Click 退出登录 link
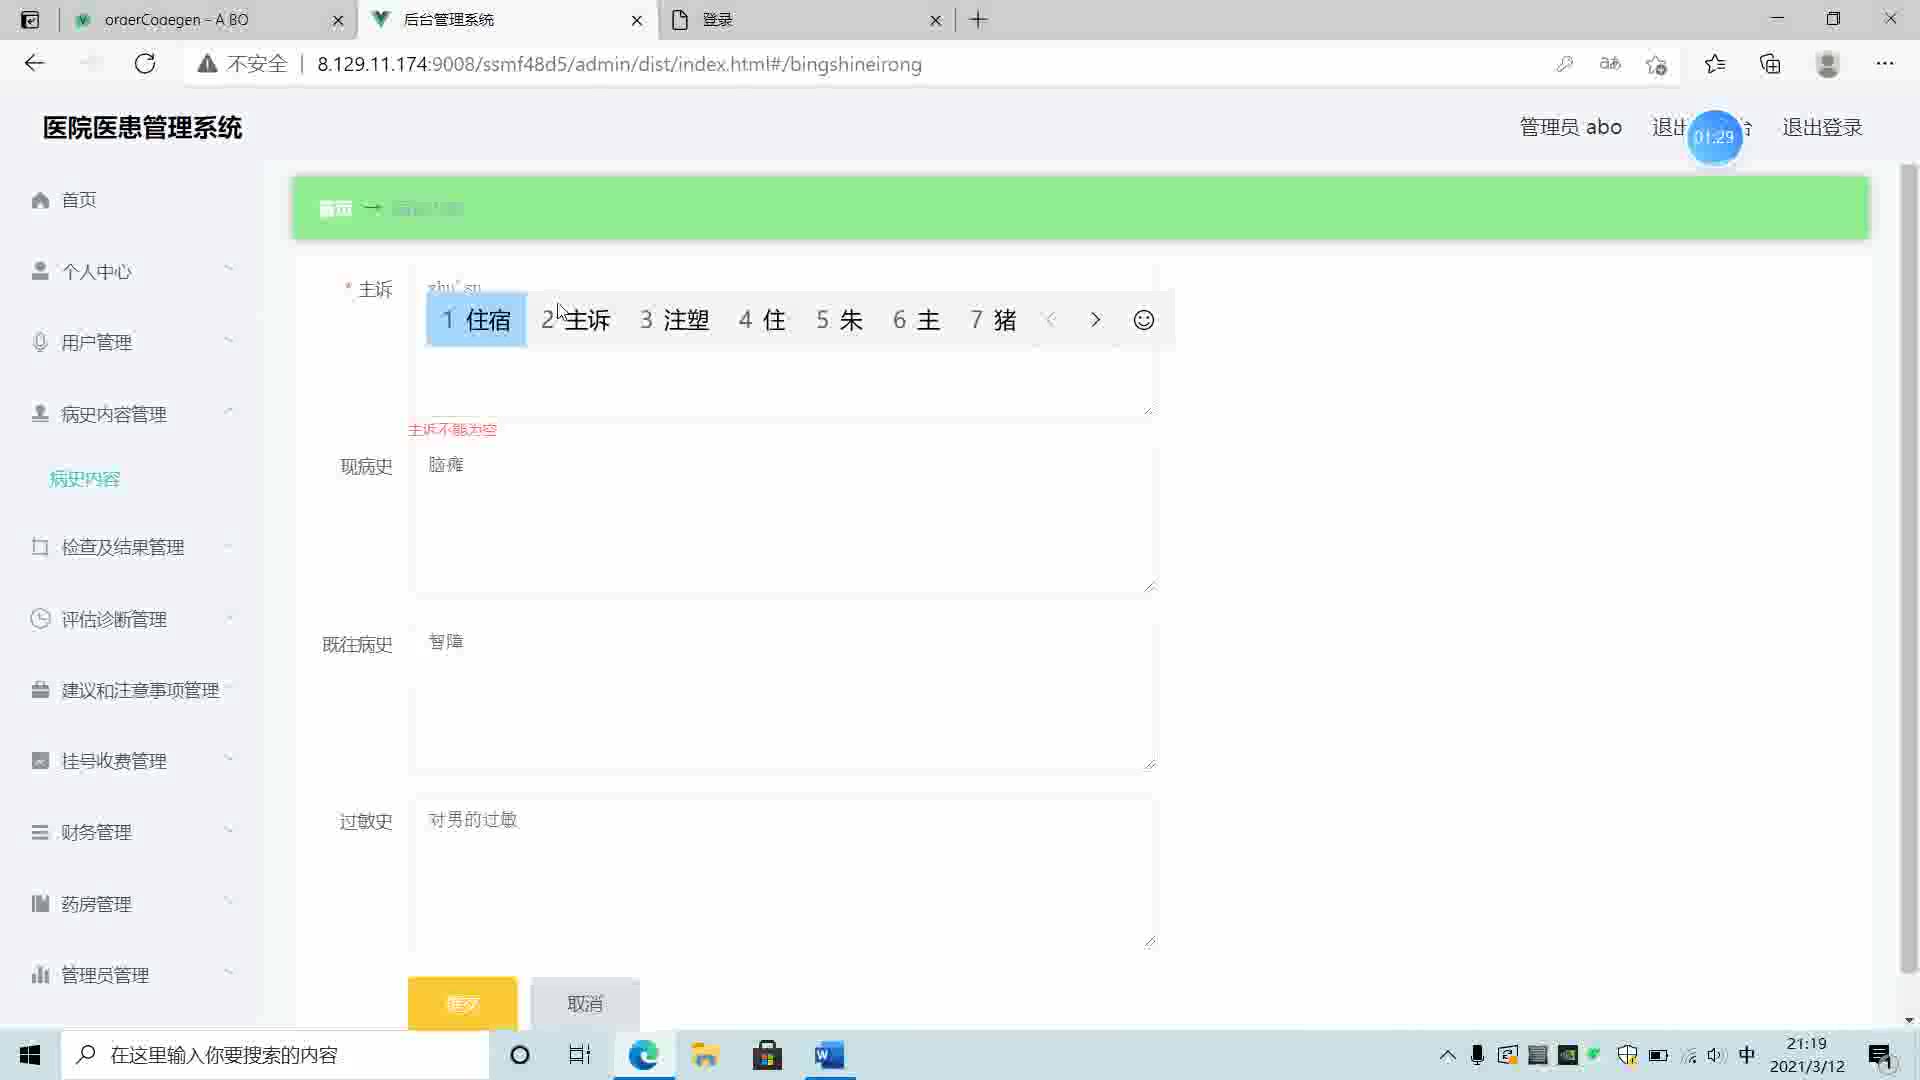The image size is (1920, 1080). click(x=1822, y=127)
